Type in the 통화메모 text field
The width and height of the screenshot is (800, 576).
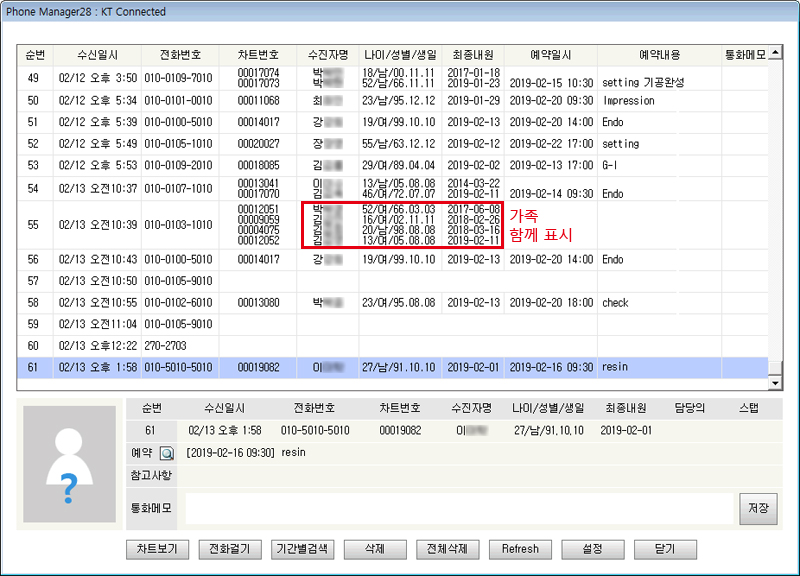coord(458,508)
